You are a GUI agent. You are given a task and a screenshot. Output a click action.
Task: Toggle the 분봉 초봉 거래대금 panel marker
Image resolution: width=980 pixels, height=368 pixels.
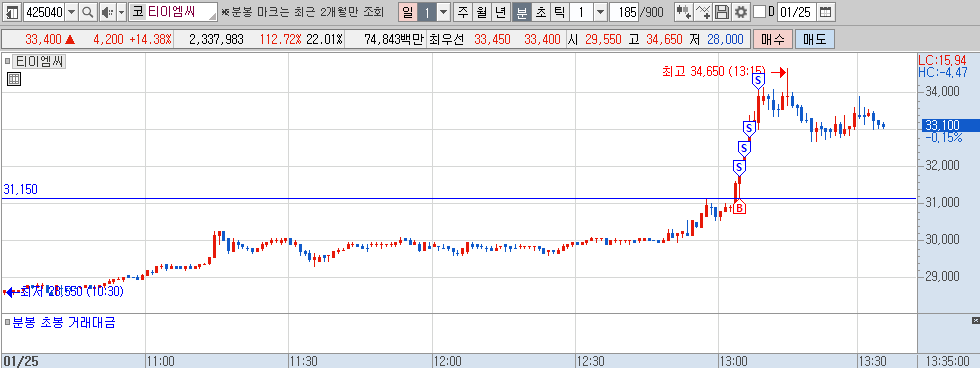[8, 323]
